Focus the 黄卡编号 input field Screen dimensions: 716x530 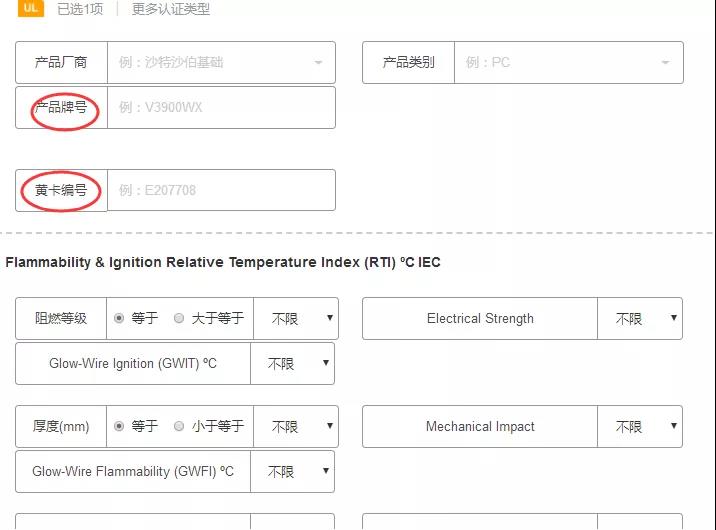[220, 190]
